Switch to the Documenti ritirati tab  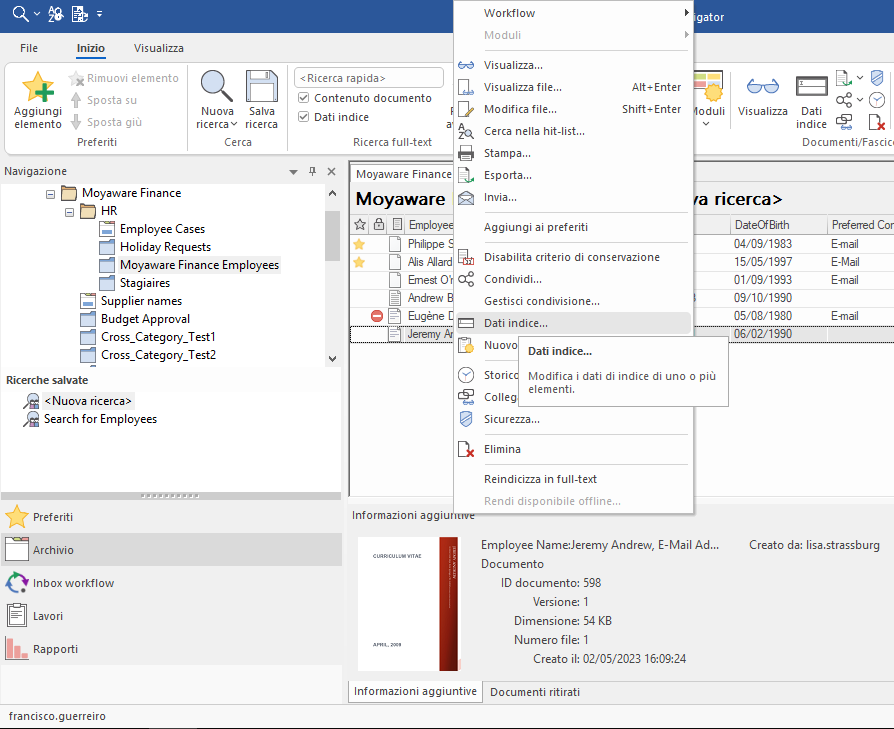click(534, 692)
